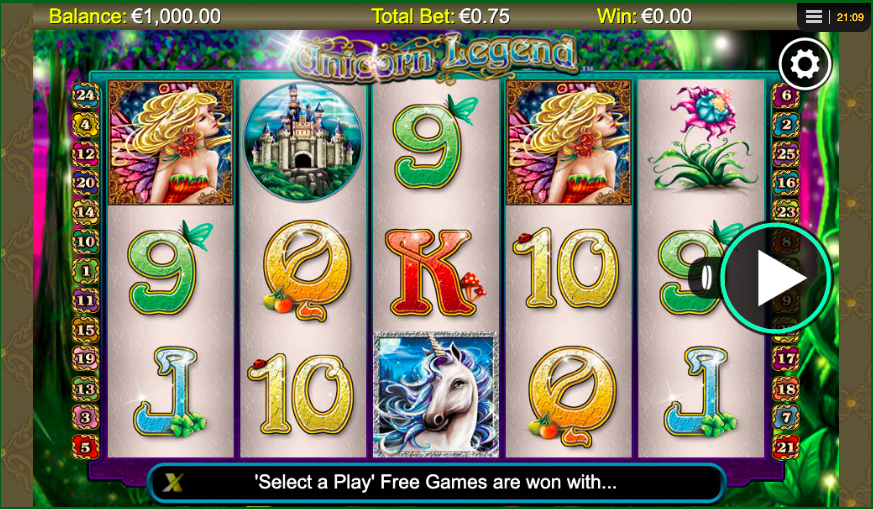
Task: Click payline number 16 badge
Action: tap(786, 183)
